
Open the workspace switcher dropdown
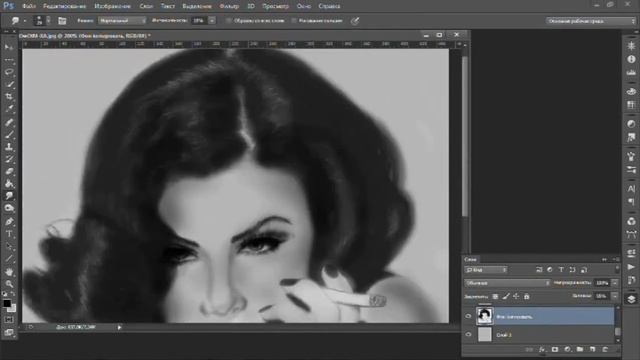591,21
